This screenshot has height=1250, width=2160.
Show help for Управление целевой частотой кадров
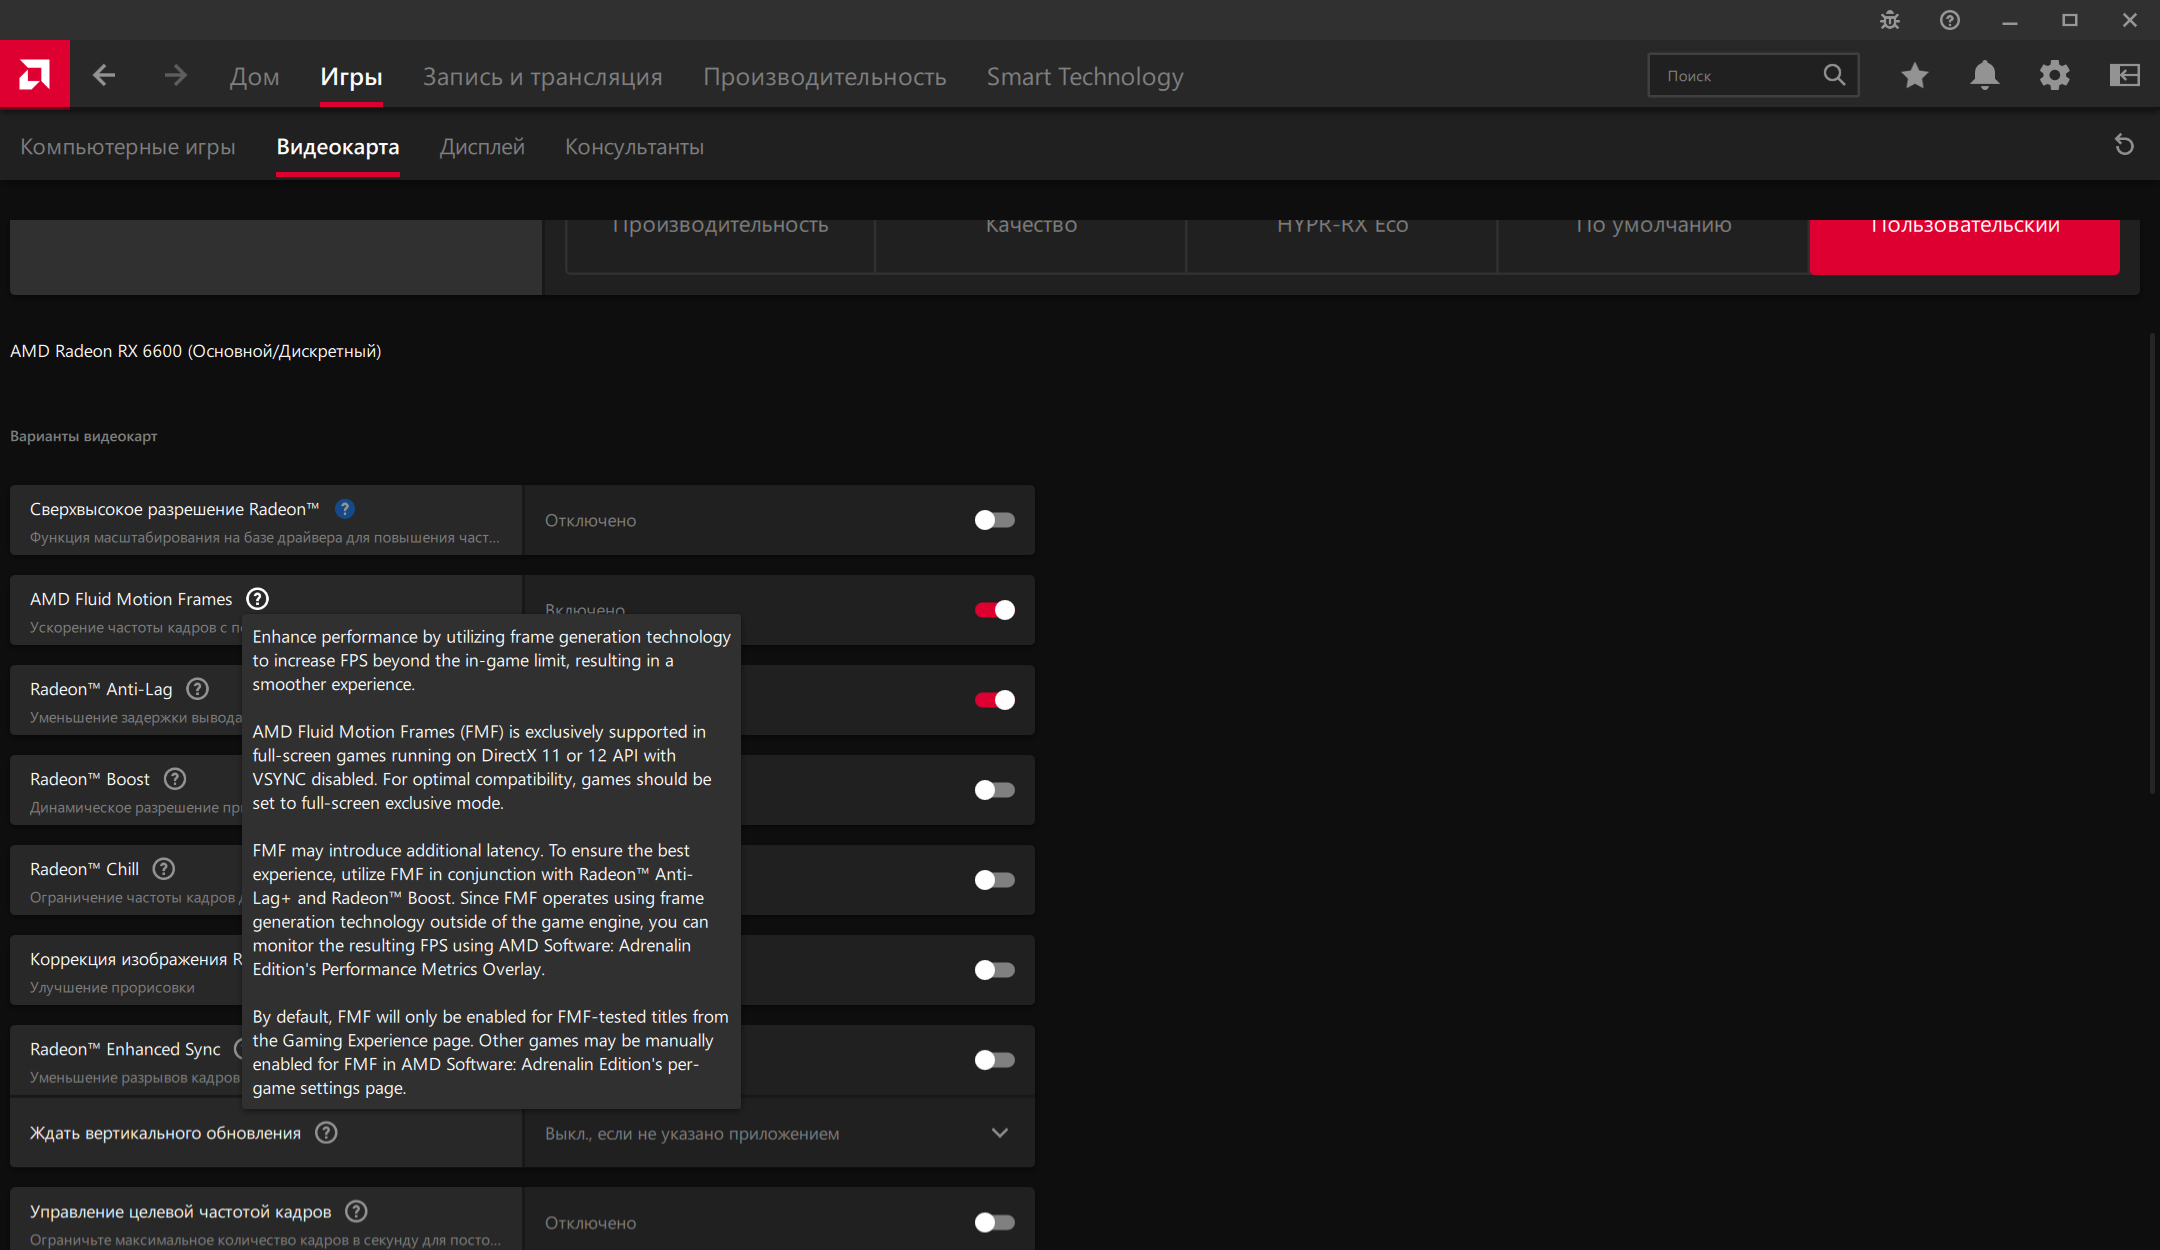tap(356, 1211)
